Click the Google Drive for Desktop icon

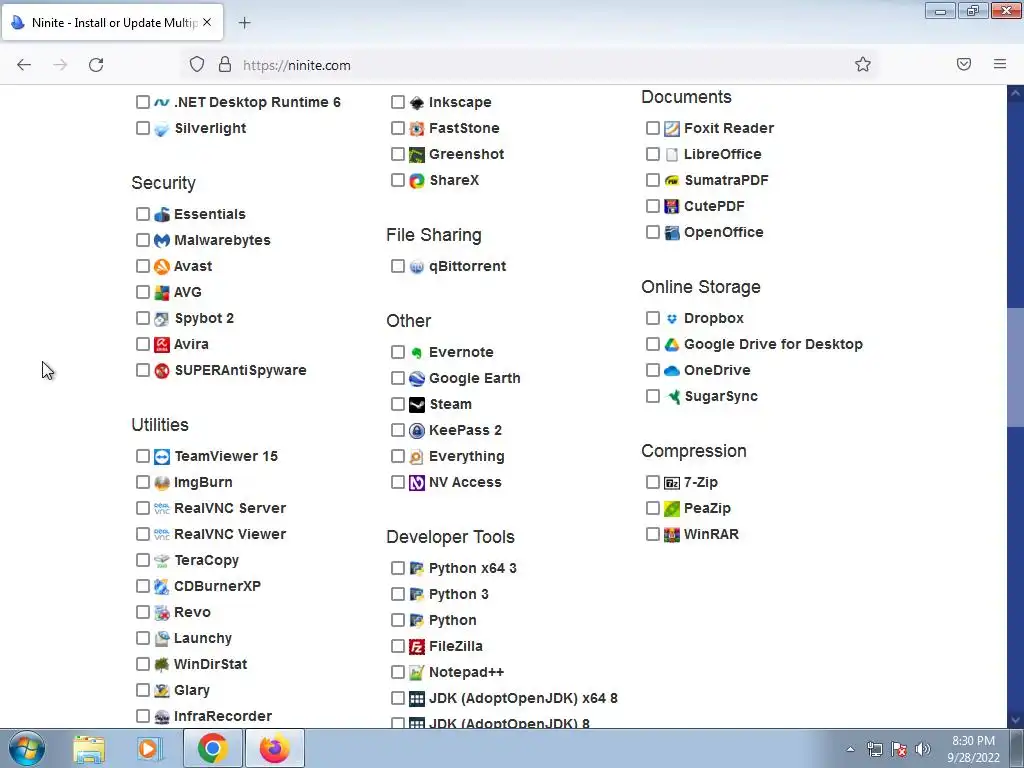point(672,344)
